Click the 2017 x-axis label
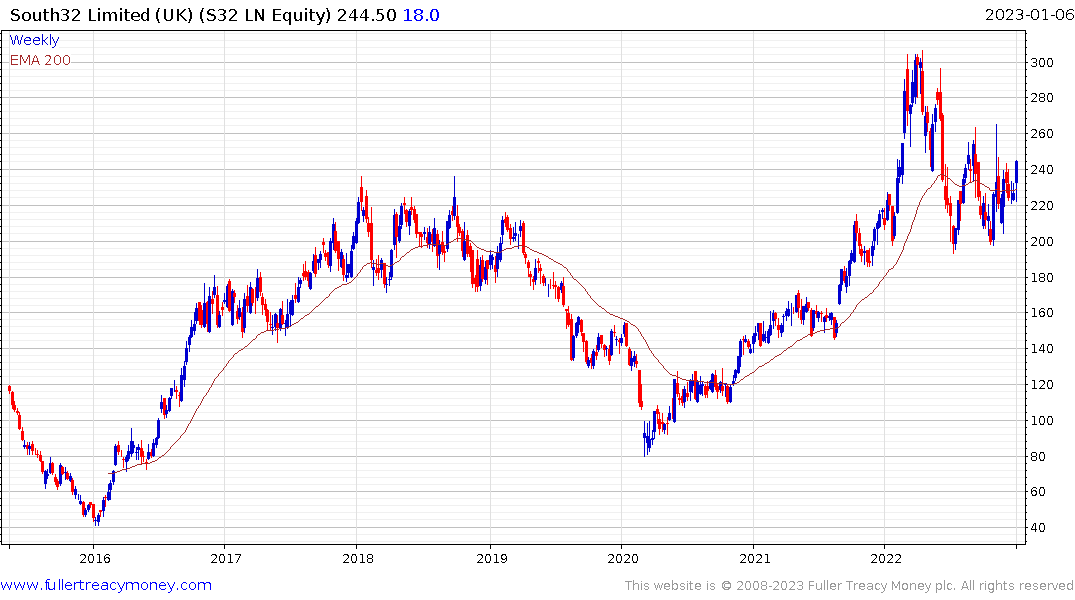 pyautogui.click(x=226, y=558)
